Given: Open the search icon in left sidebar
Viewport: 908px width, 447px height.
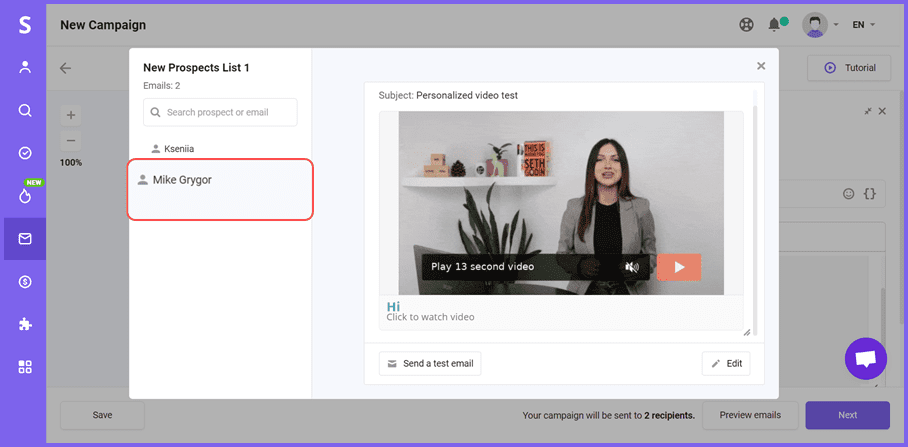Looking at the screenshot, I should 25,111.
